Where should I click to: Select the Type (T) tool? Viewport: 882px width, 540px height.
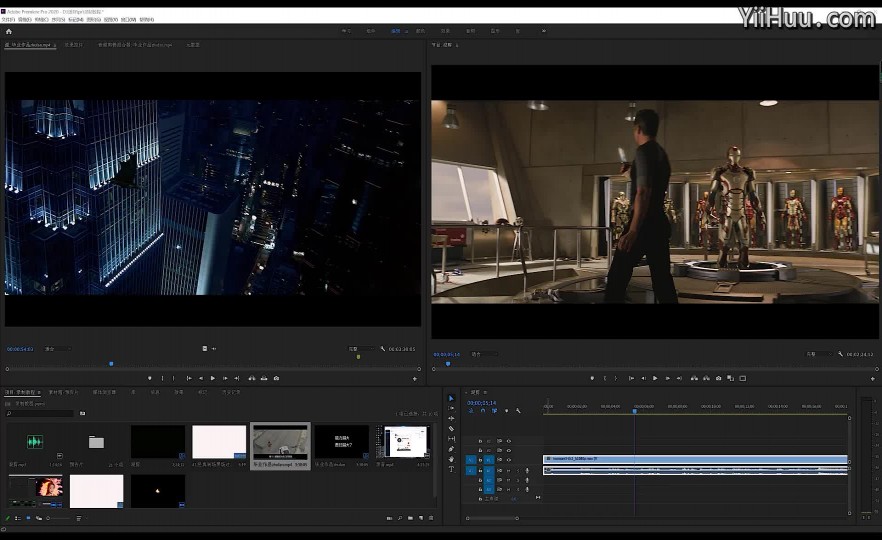click(x=451, y=469)
